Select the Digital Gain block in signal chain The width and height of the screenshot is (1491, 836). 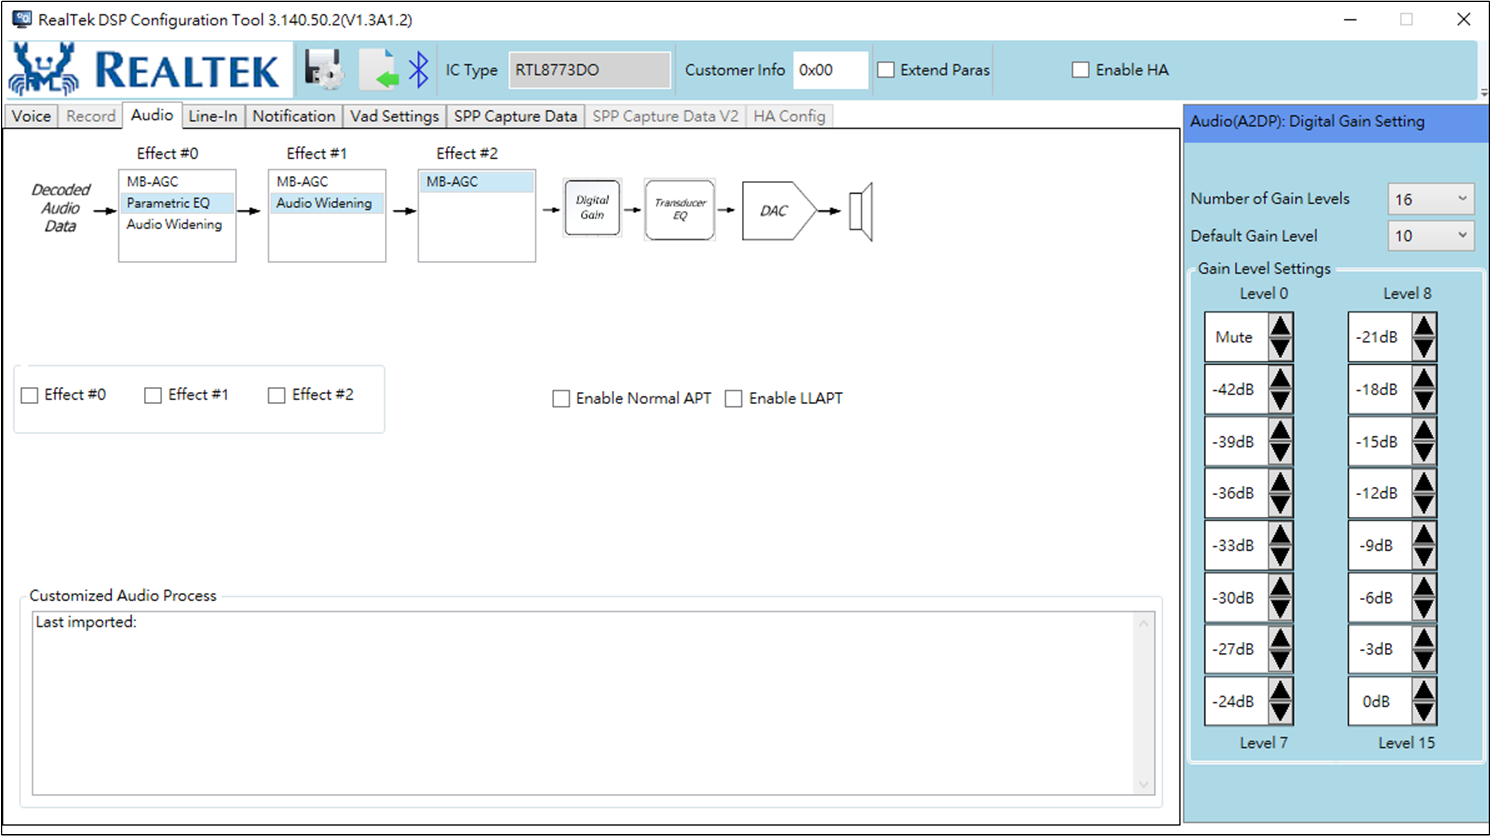tap(592, 208)
